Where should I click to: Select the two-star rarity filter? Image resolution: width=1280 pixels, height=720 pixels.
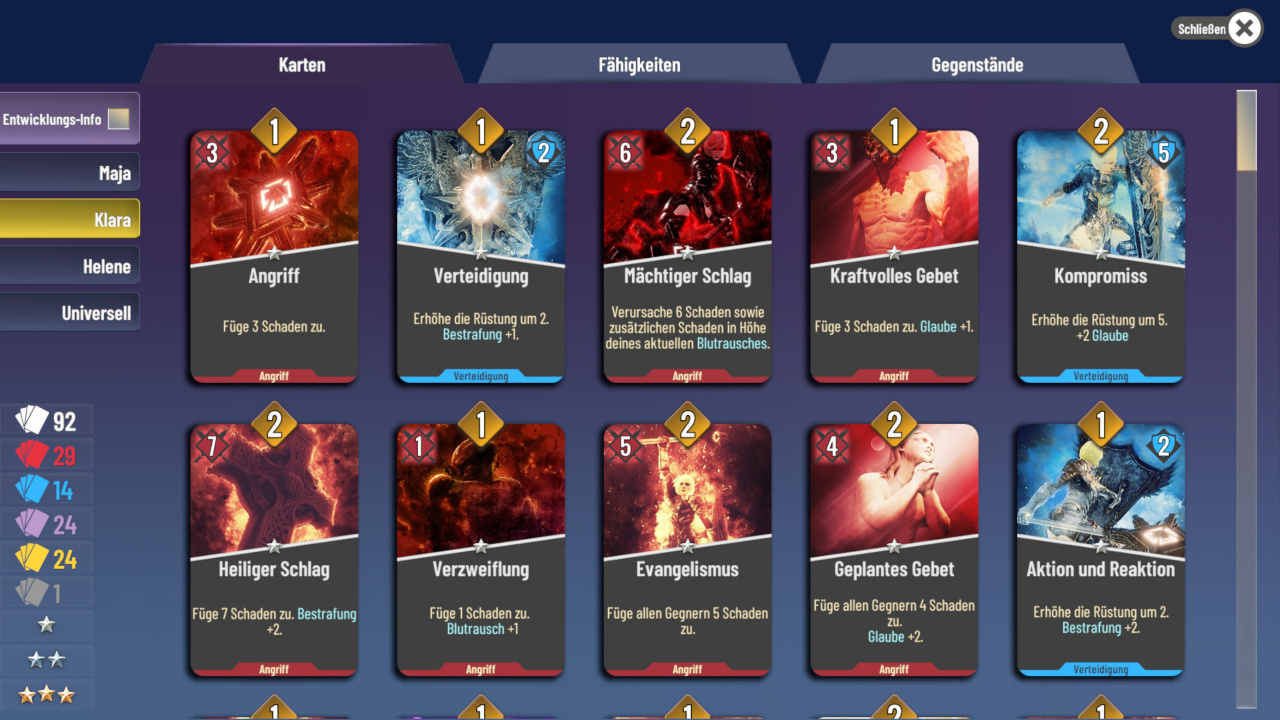[47, 660]
